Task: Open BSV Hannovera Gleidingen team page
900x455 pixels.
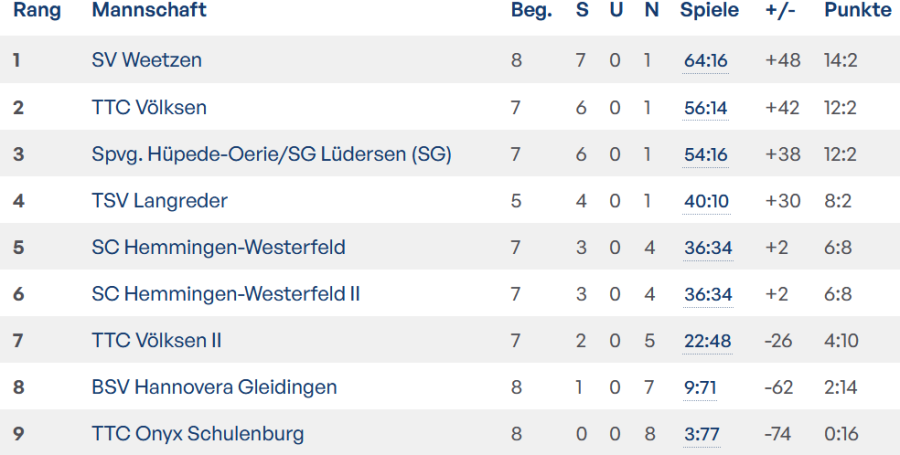Action: point(214,387)
